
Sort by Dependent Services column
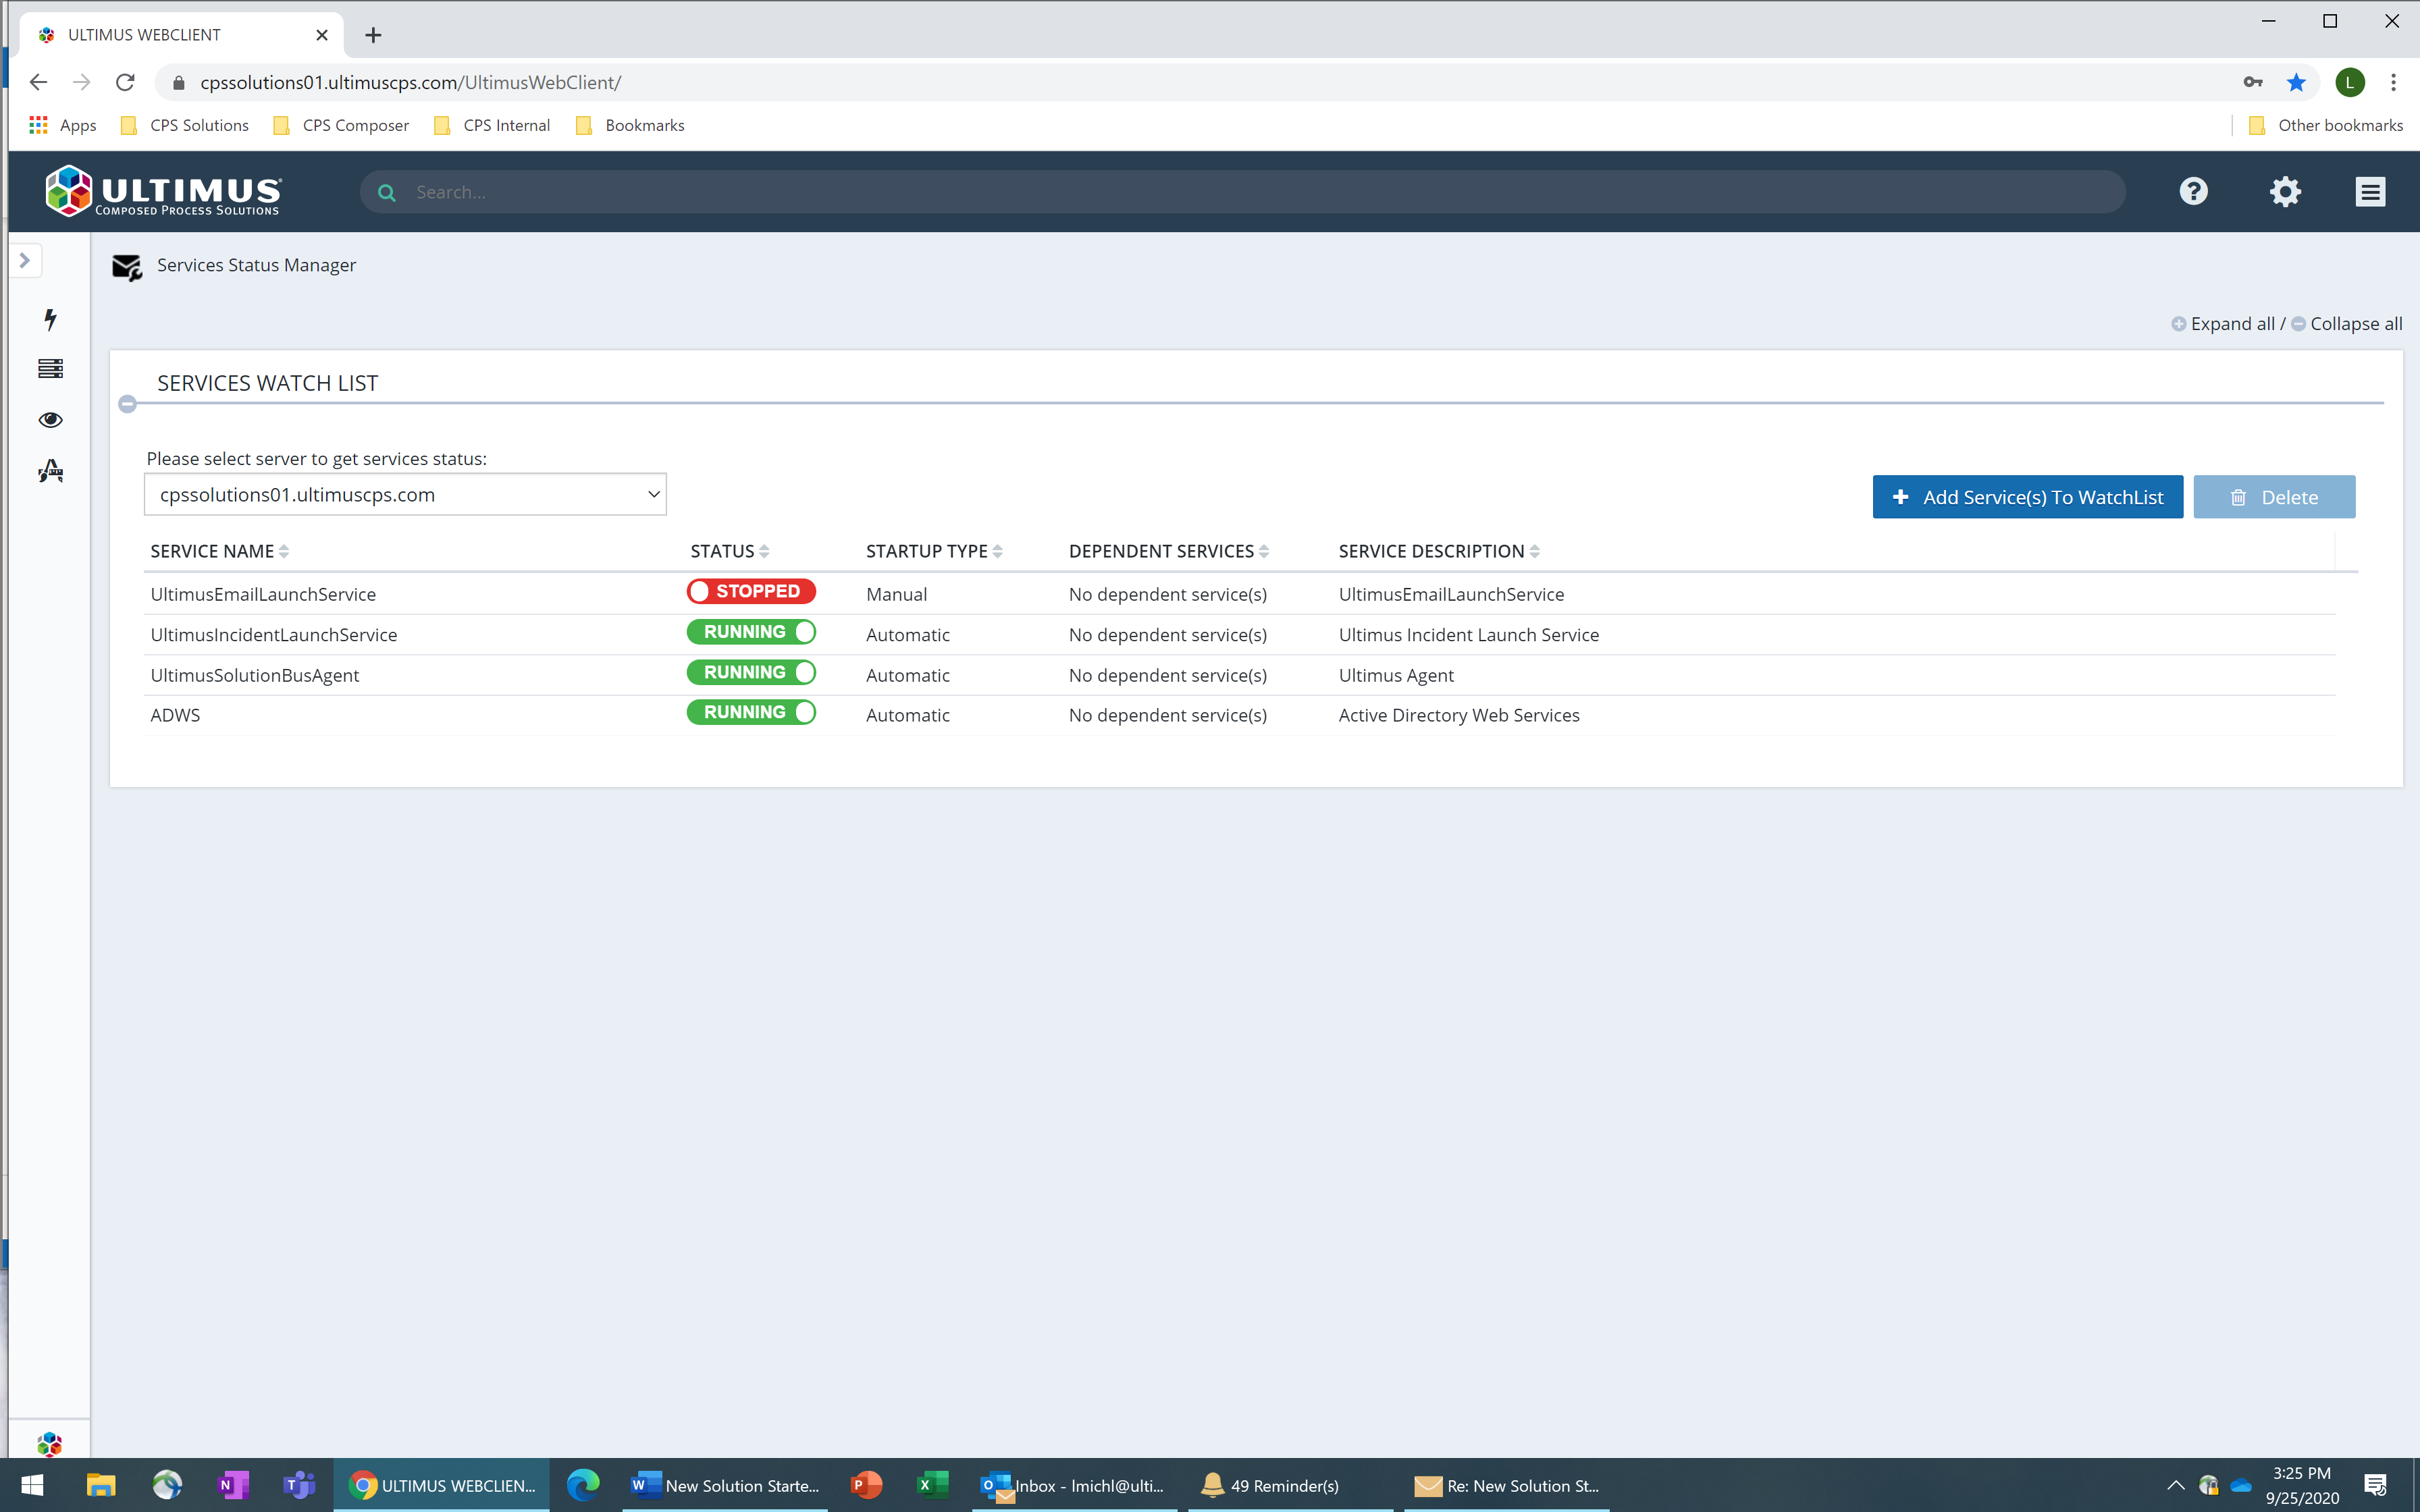(1168, 551)
